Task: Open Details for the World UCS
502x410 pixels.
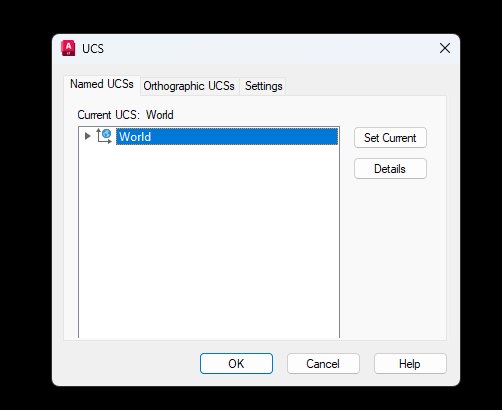Action: pyautogui.click(x=390, y=169)
